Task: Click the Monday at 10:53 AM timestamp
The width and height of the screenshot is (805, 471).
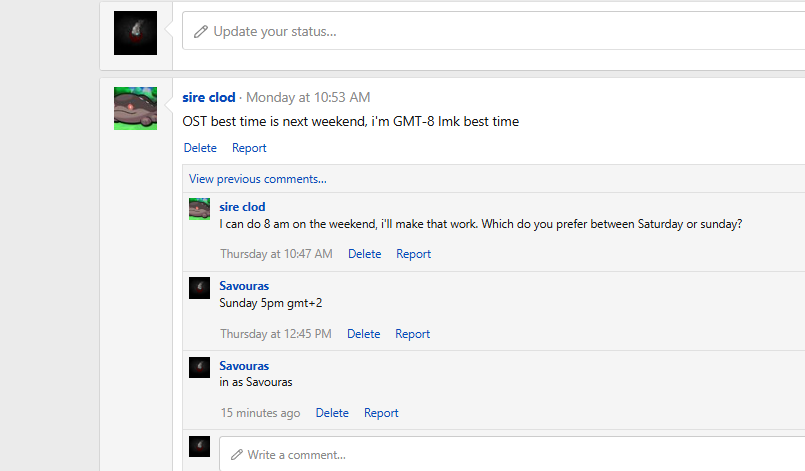Action: (308, 97)
